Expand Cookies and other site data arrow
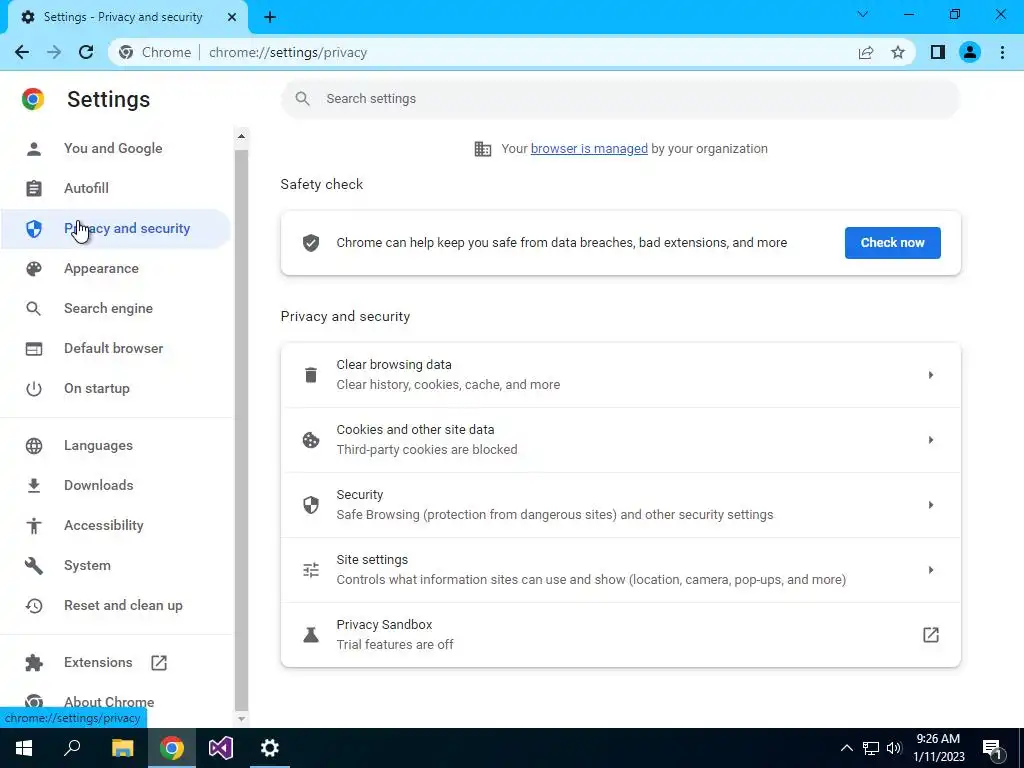The height and width of the screenshot is (768, 1024). tap(931, 440)
